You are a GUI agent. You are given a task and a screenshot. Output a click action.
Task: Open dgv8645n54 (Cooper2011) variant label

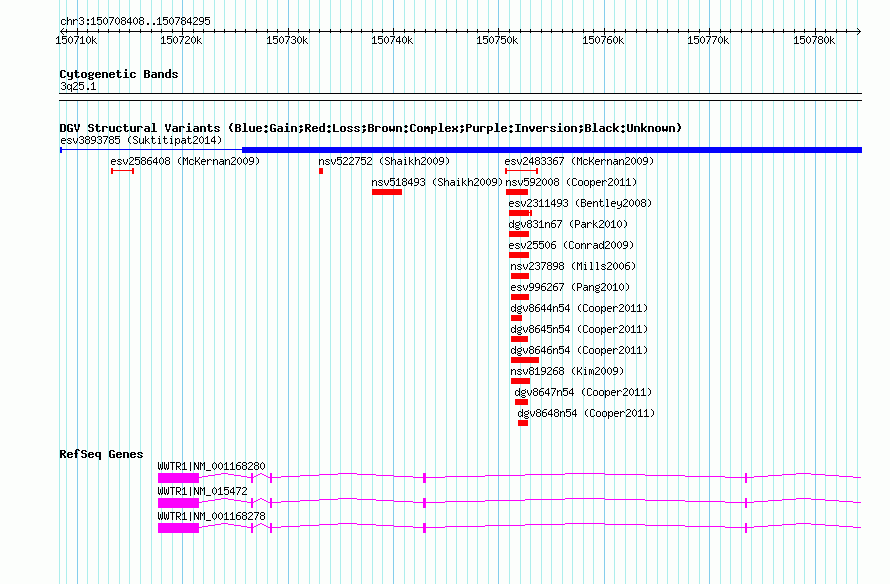(x=579, y=329)
